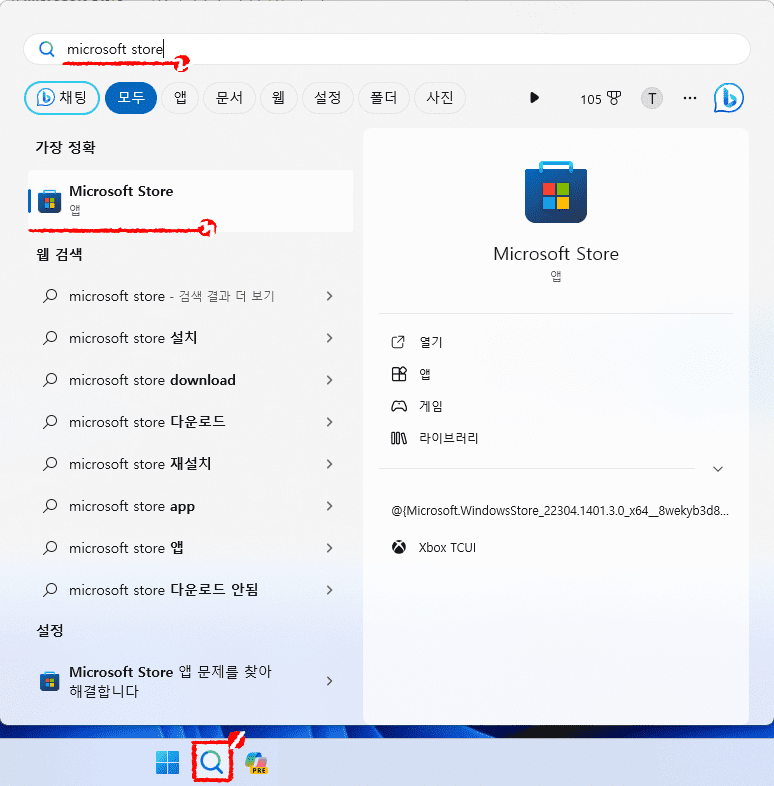This screenshot has width=774, height=786.
Task: Expand chevron for 'microsoft store 재설치'
Action: click(329, 464)
